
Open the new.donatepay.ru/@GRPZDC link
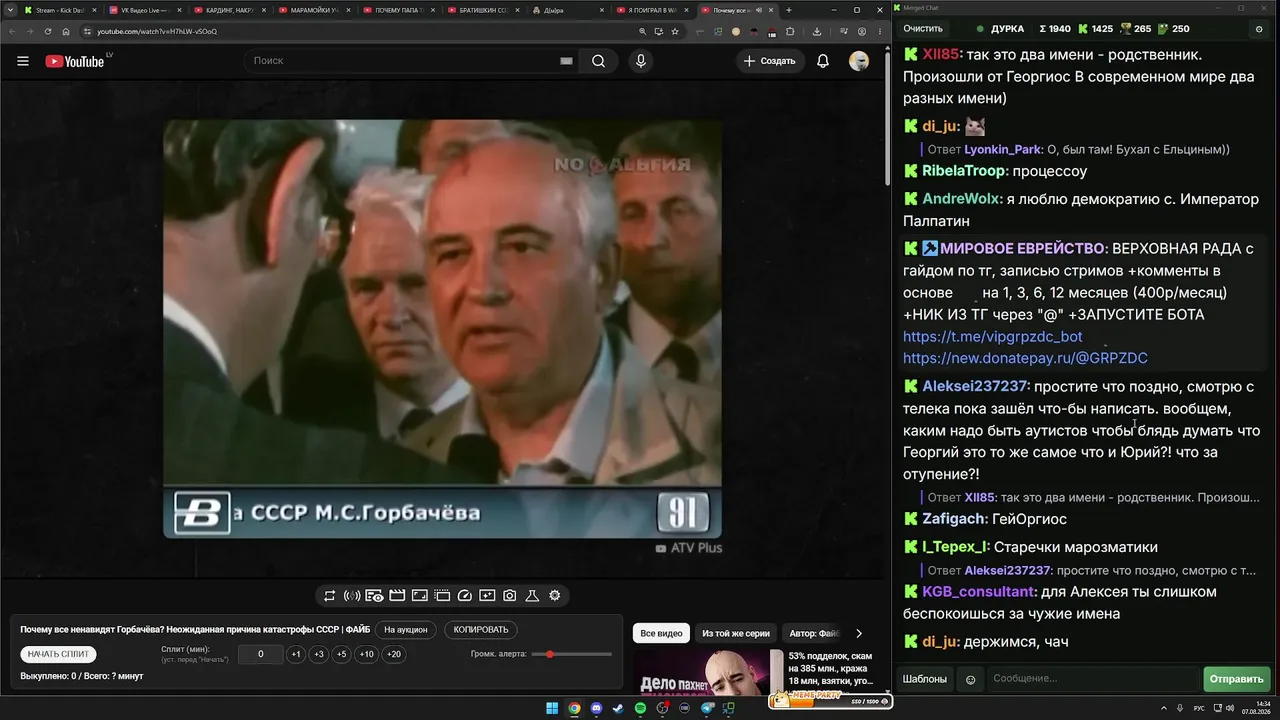[1025, 358]
